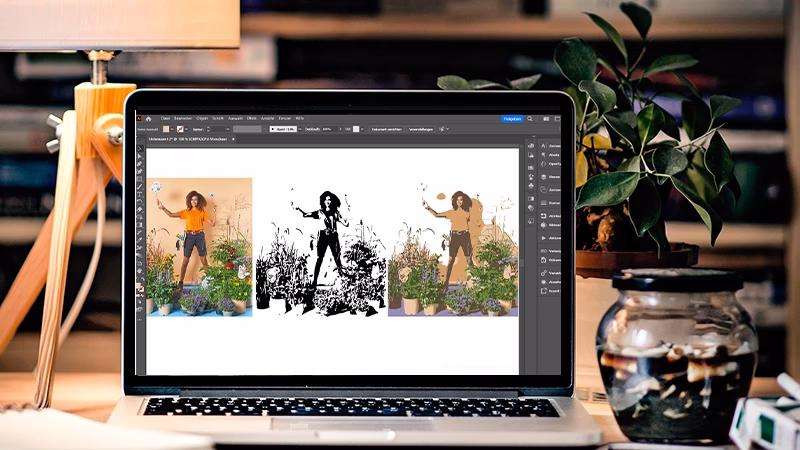
Task: Open the Datei menu
Action: 166,118
